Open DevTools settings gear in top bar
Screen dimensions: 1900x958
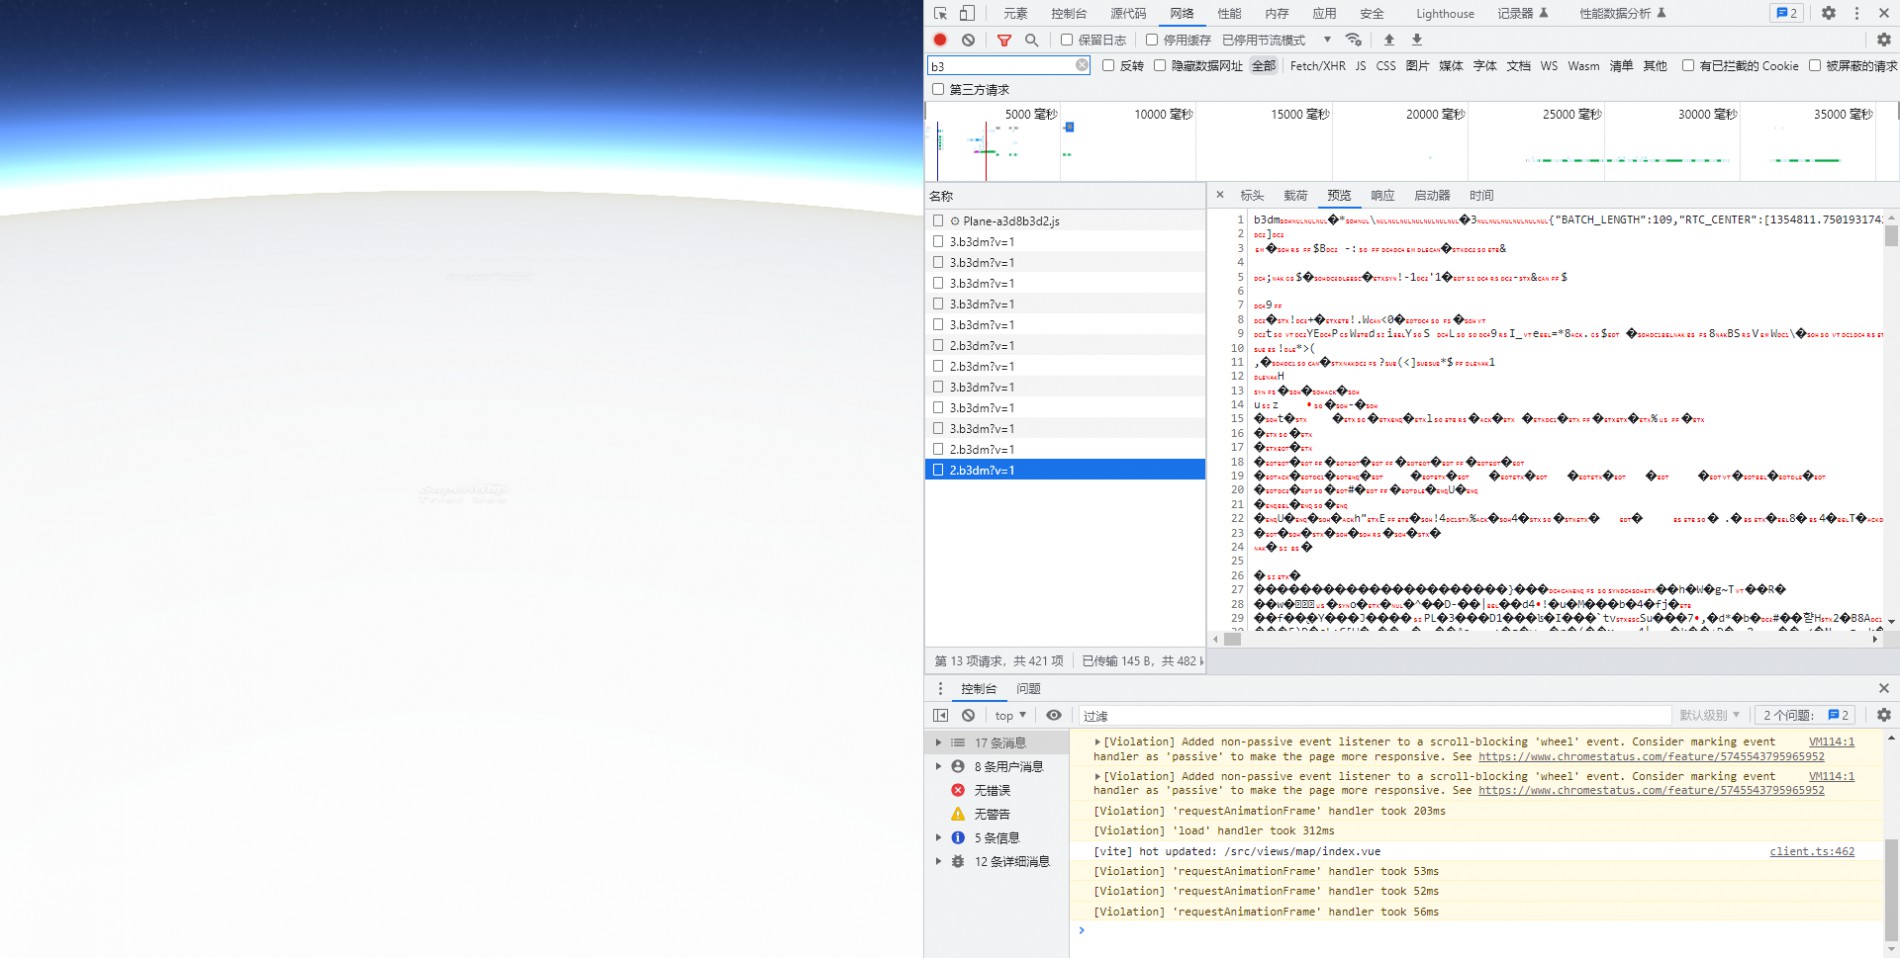coord(1829,13)
